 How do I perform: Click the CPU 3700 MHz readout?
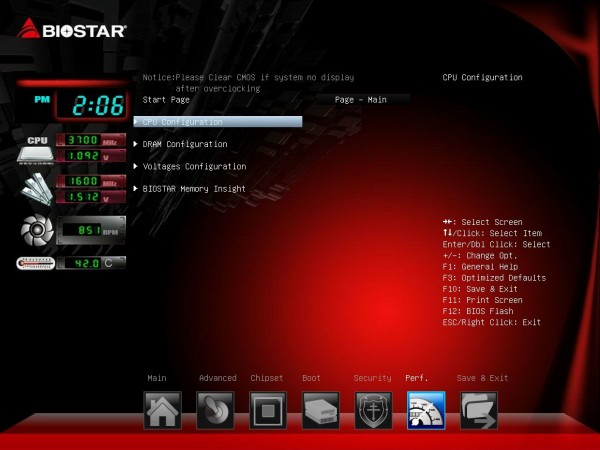91,140
